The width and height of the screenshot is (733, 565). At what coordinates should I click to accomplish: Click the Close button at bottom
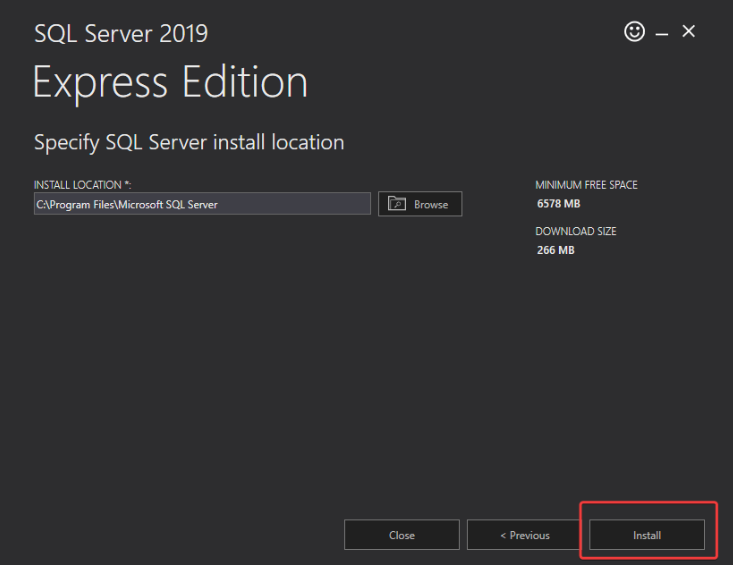pyautogui.click(x=402, y=535)
